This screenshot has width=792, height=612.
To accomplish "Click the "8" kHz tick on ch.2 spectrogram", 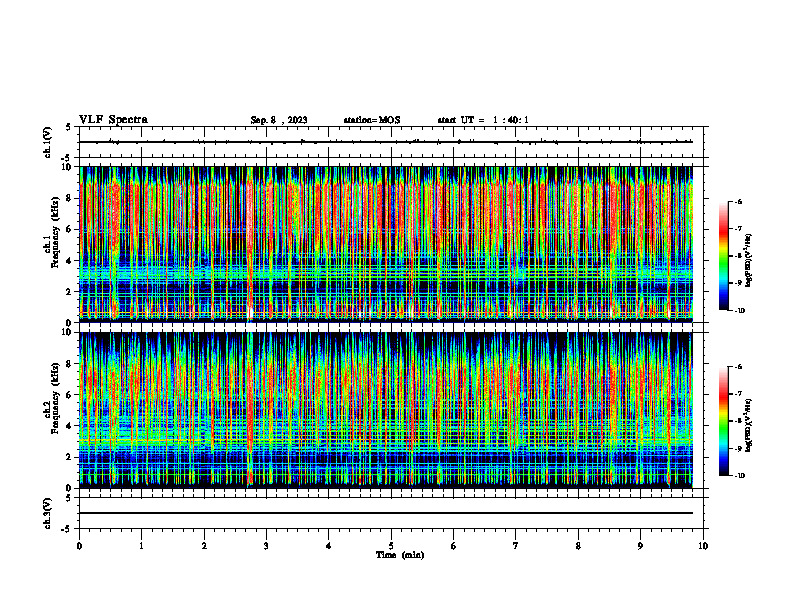I will coord(69,364).
